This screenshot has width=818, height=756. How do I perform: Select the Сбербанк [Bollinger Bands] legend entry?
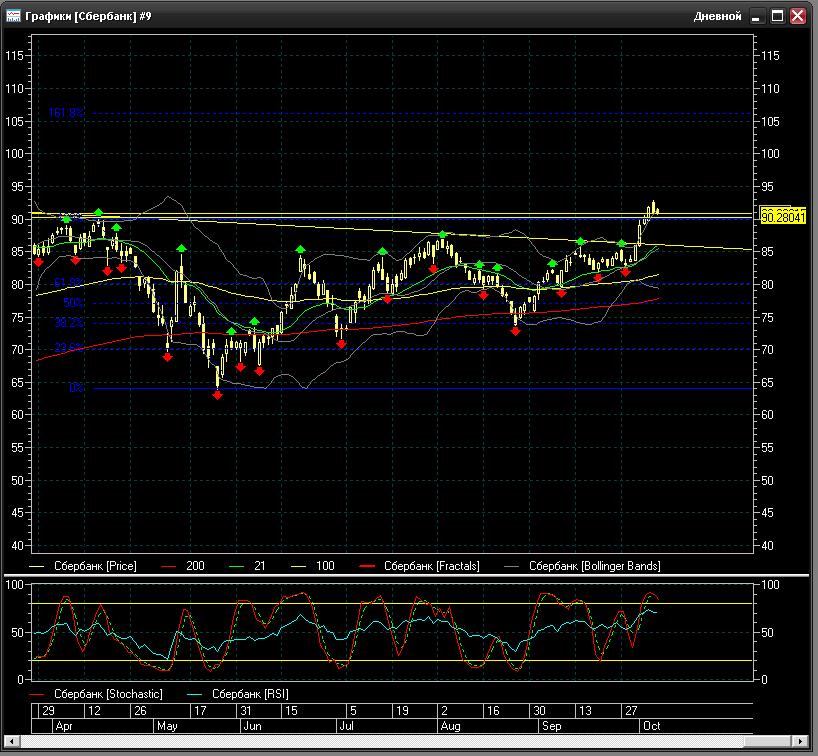[583, 566]
